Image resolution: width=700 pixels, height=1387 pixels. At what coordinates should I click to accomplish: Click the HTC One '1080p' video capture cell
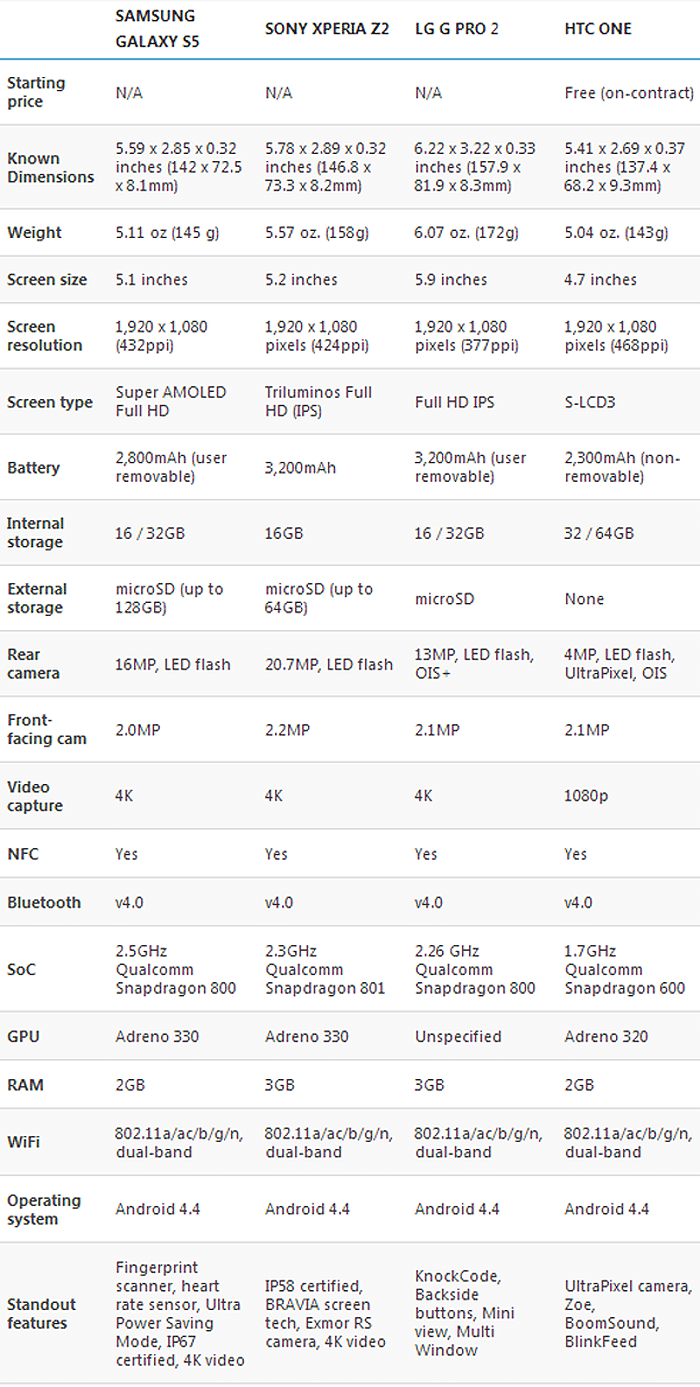(x=586, y=795)
